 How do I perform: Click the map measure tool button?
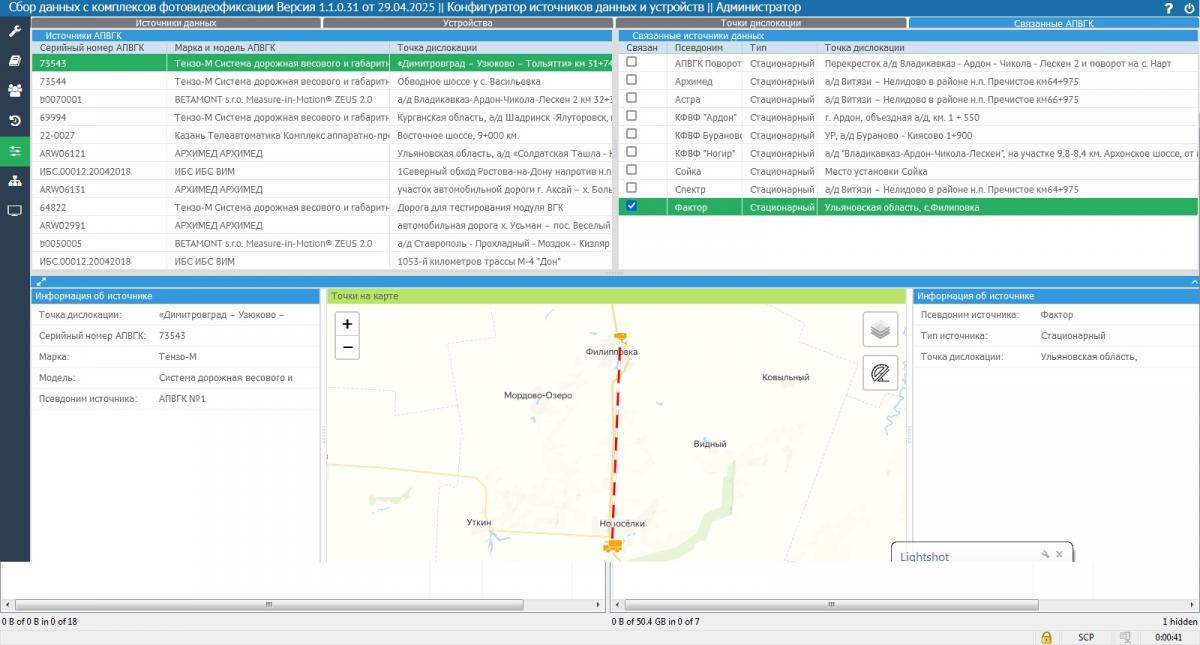880,373
